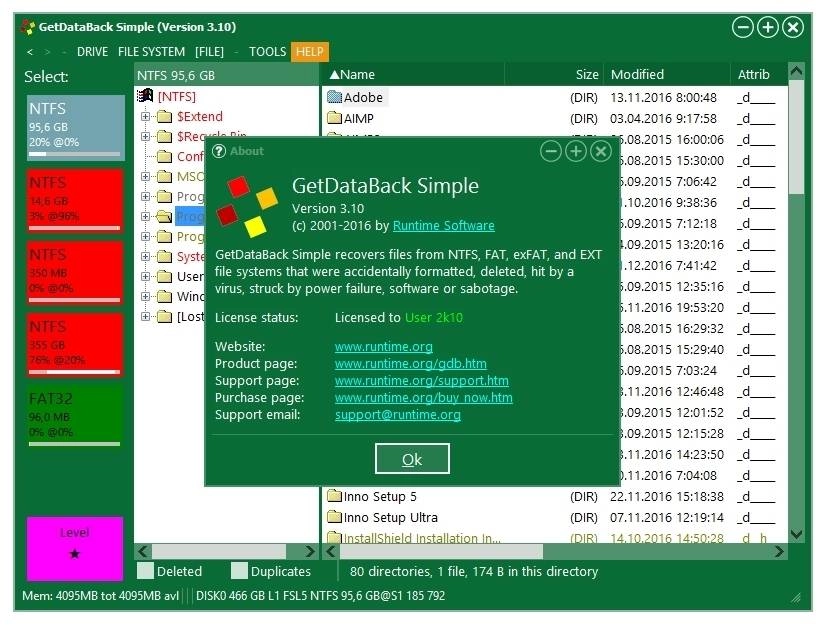830x631 pixels.
Task: Click the star in Level box
Action: [x=75, y=554]
